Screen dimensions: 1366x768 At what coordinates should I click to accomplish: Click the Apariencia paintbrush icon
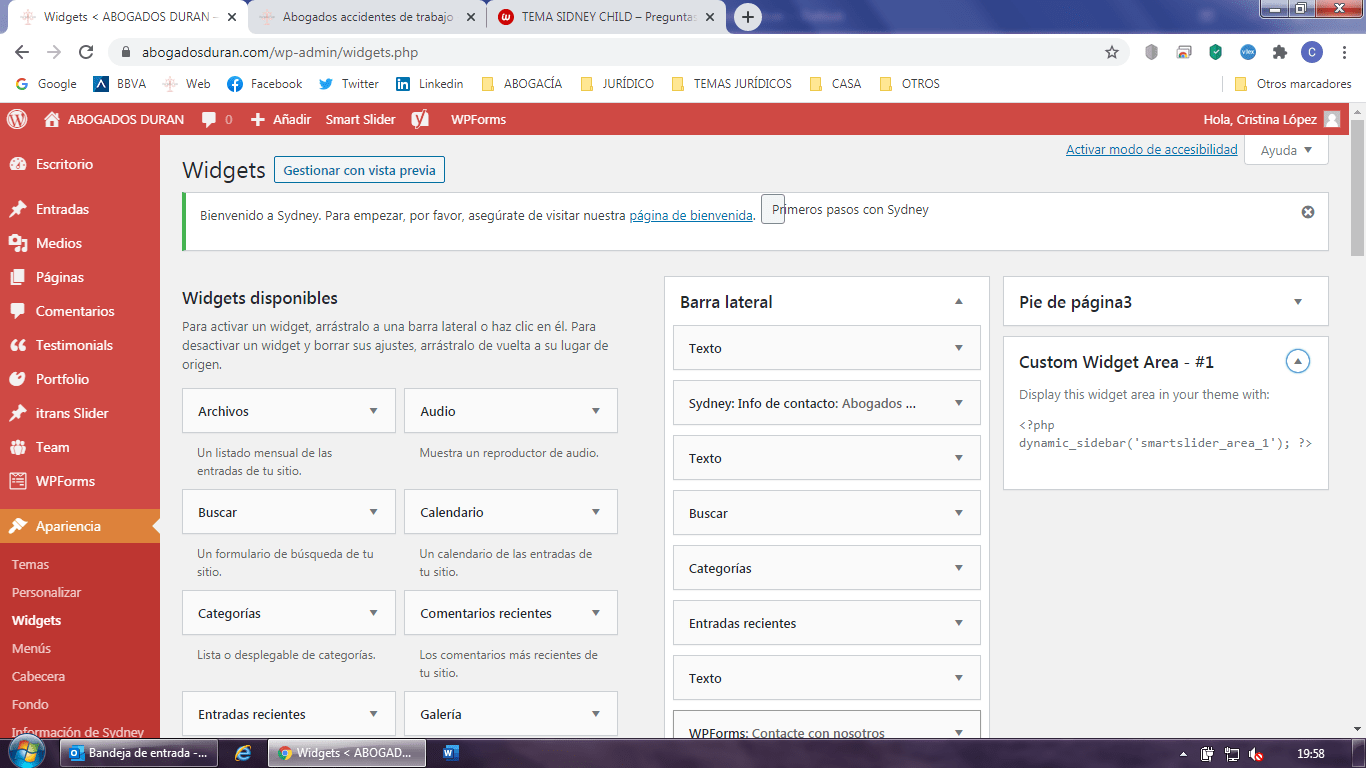point(17,526)
